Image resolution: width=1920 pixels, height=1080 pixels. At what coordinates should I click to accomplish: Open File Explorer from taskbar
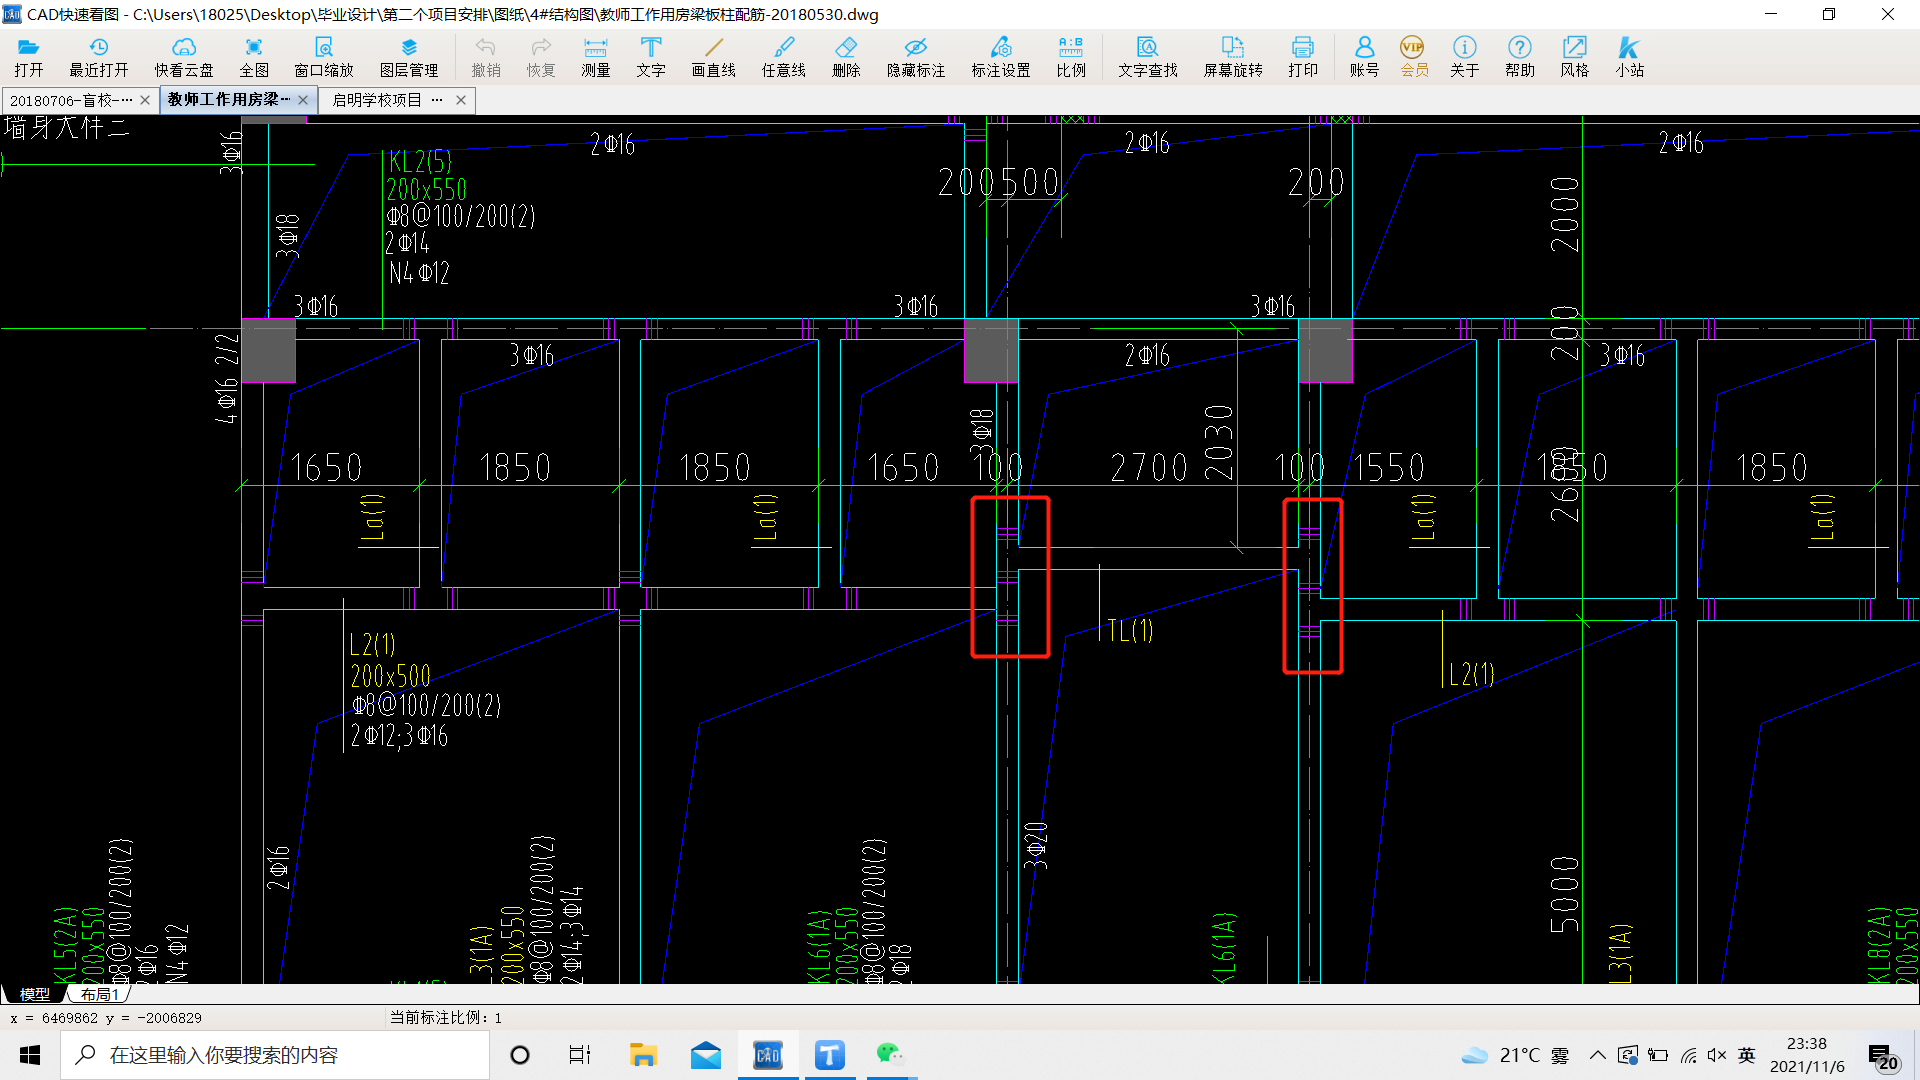click(643, 1055)
